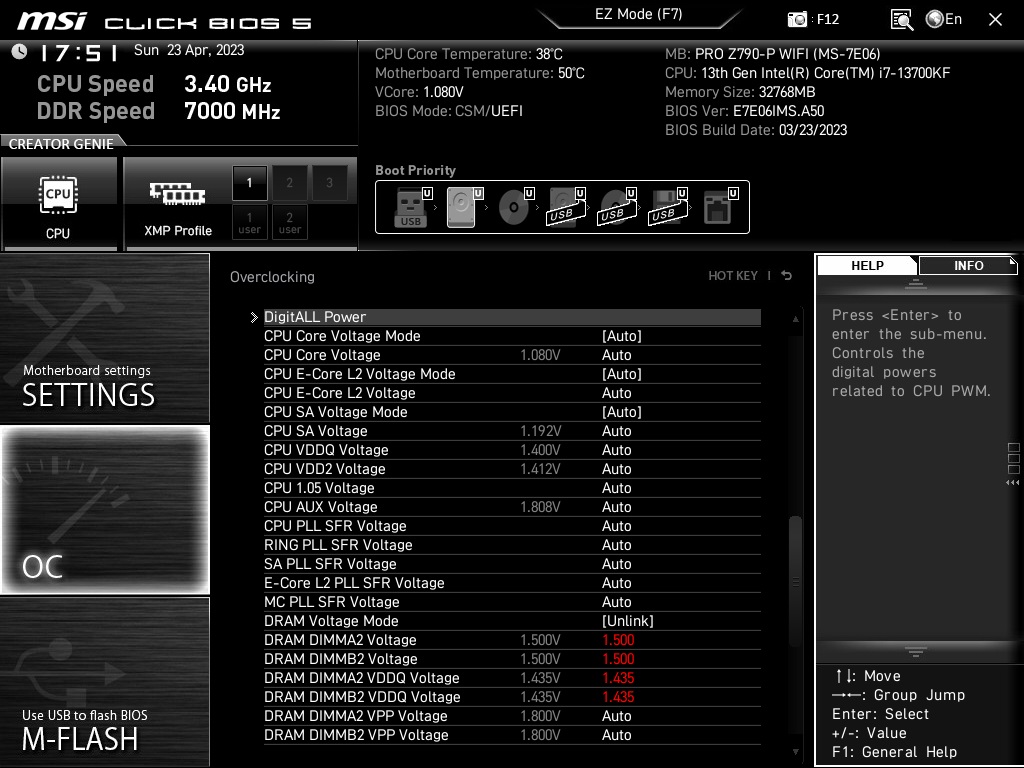Click the clock icon beside the time
Viewport: 1024px width, 768px height.
20,51
